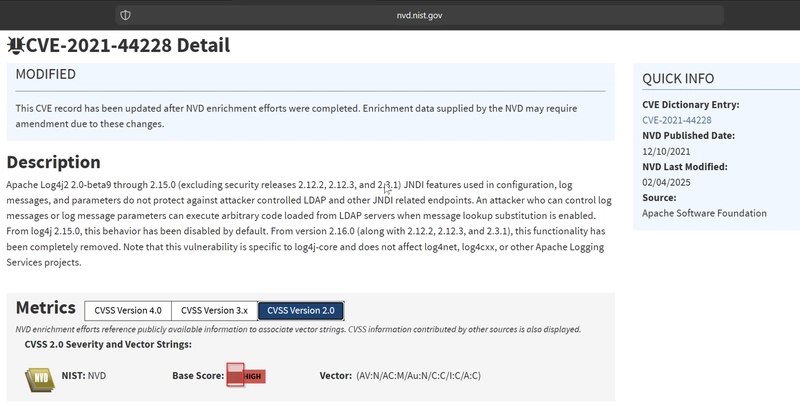Click the published date 12/10/2021
Screen dimensions: 800x402
[666, 152]
